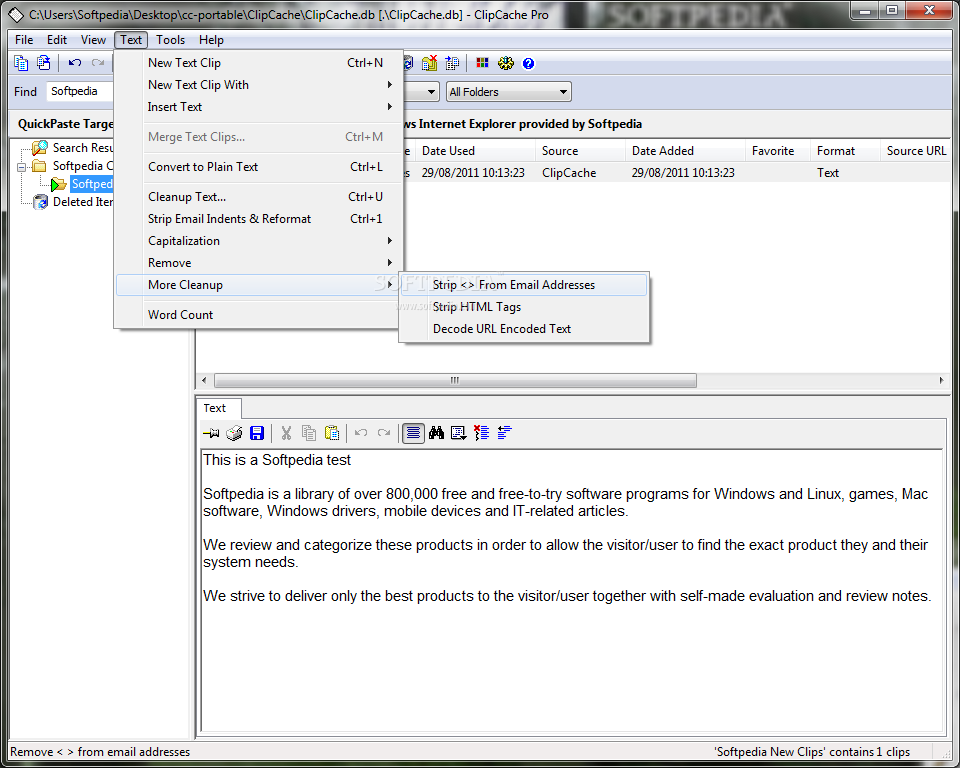Click the reformat indents icon with blue lines
This screenshot has height=768, width=960.
[x=504, y=433]
